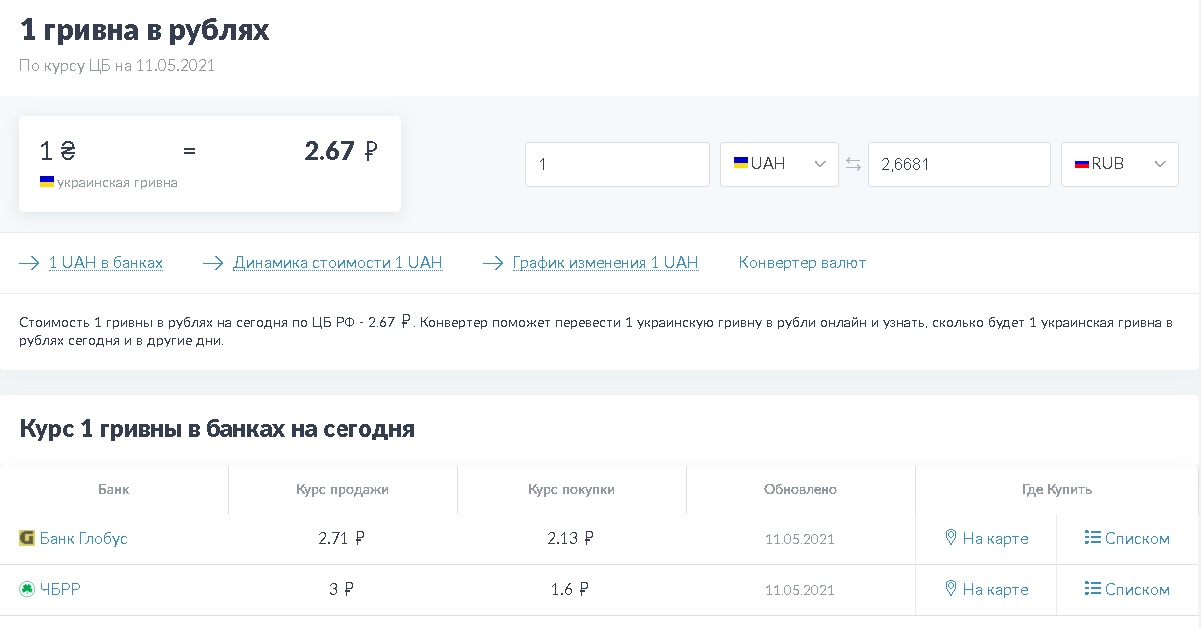Open the '1 UAH в банках' link
This screenshot has height=629, width=1201.
click(x=106, y=263)
